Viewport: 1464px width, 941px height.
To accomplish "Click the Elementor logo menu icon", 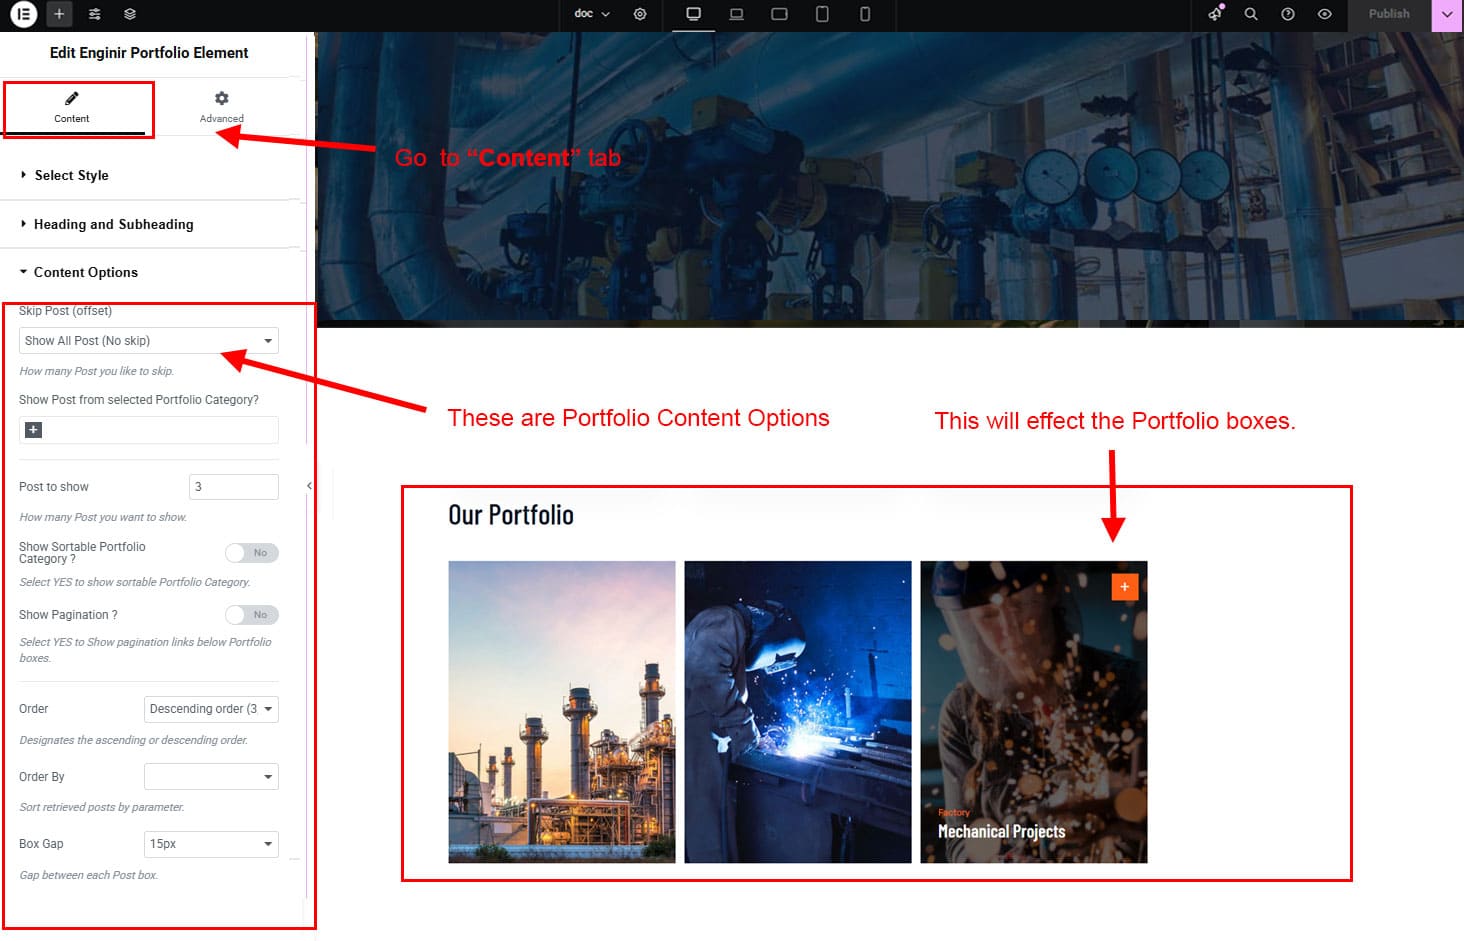I will [x=23, y=14].
